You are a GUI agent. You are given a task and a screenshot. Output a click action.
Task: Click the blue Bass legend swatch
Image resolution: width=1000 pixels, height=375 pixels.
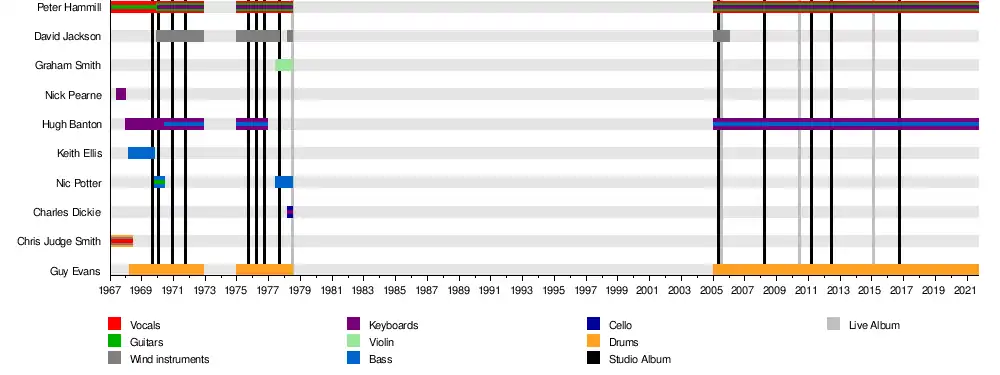(x=353, y=358)
